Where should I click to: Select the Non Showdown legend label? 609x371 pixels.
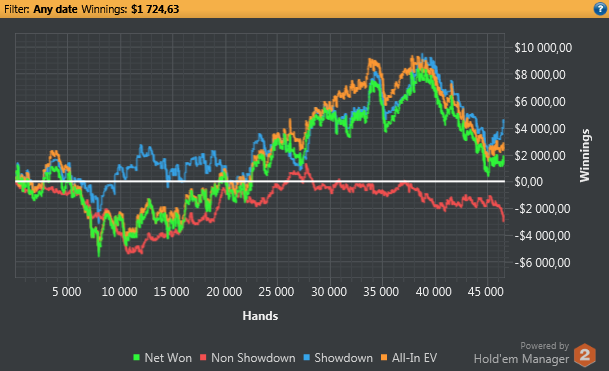tap(253, 358)
